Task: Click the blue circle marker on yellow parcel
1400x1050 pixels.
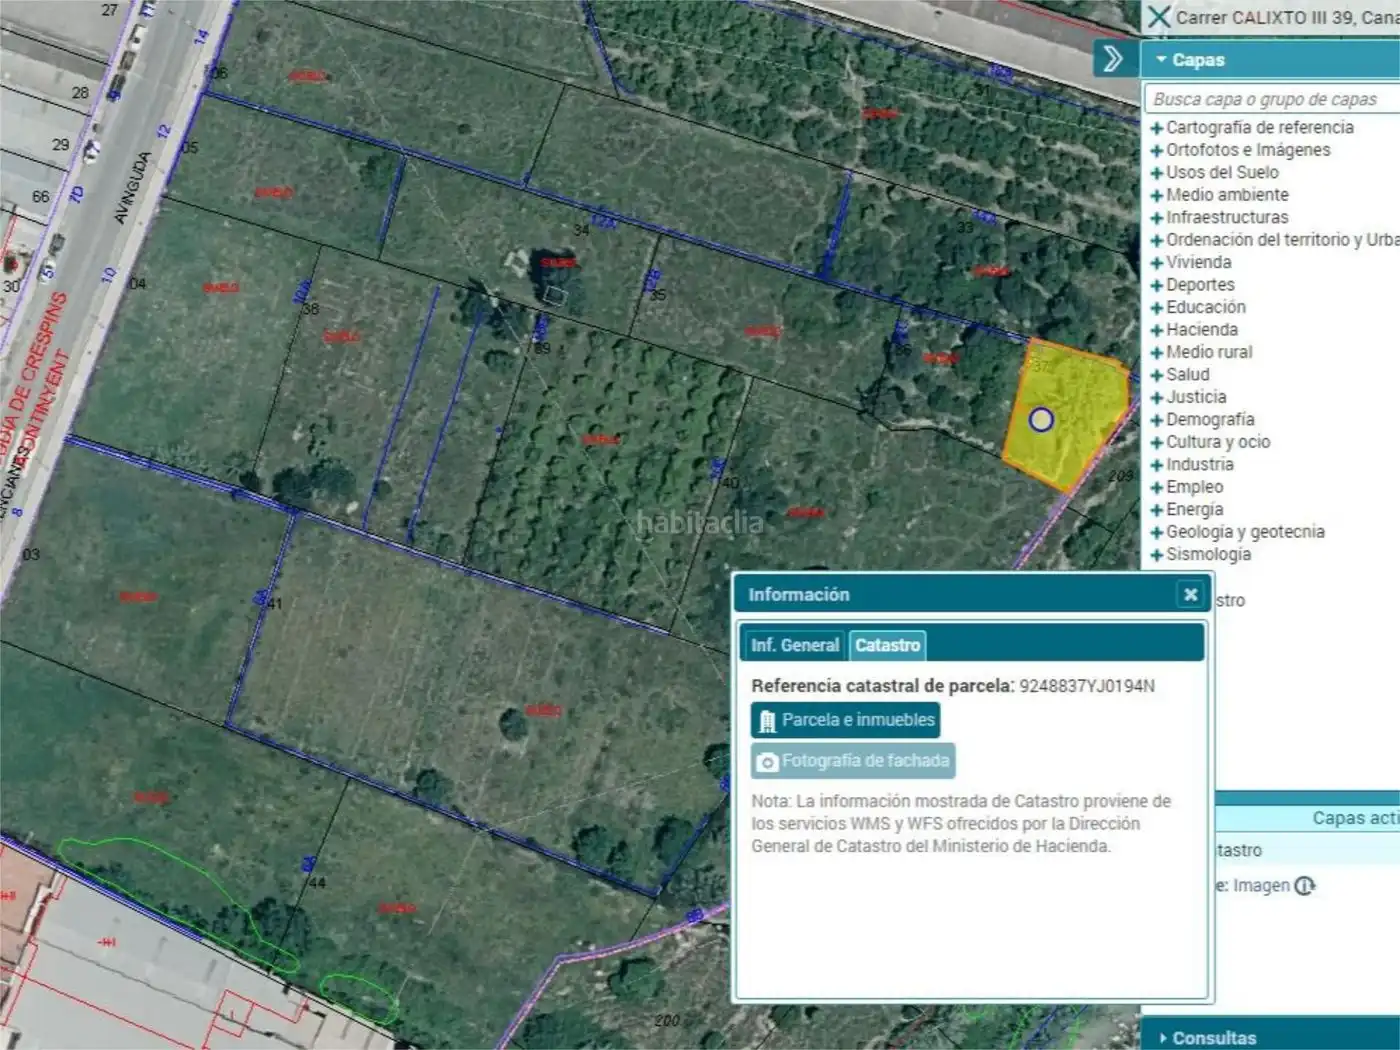Action: [1041, 419]
